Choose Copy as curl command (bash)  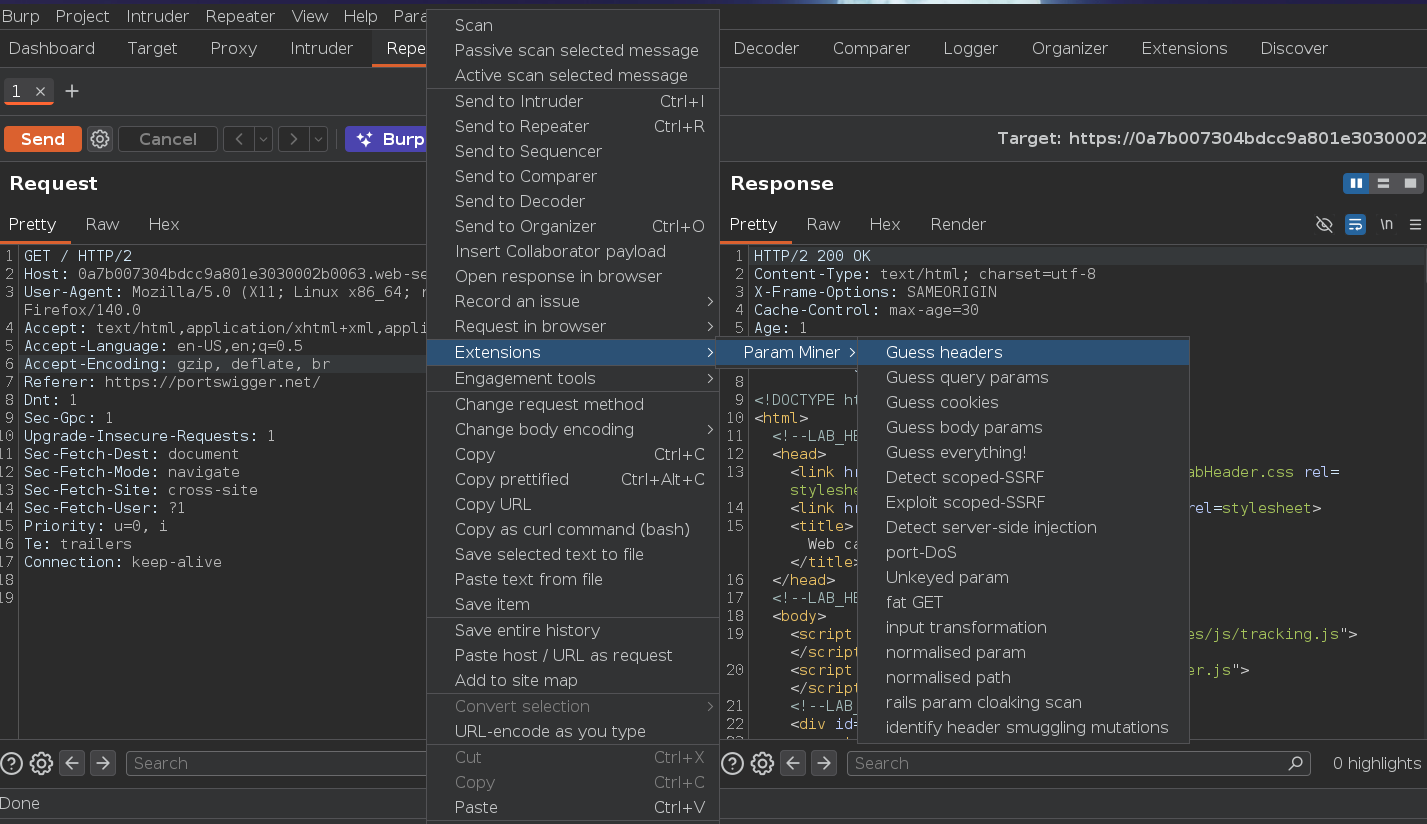click(x=573, y=529)
